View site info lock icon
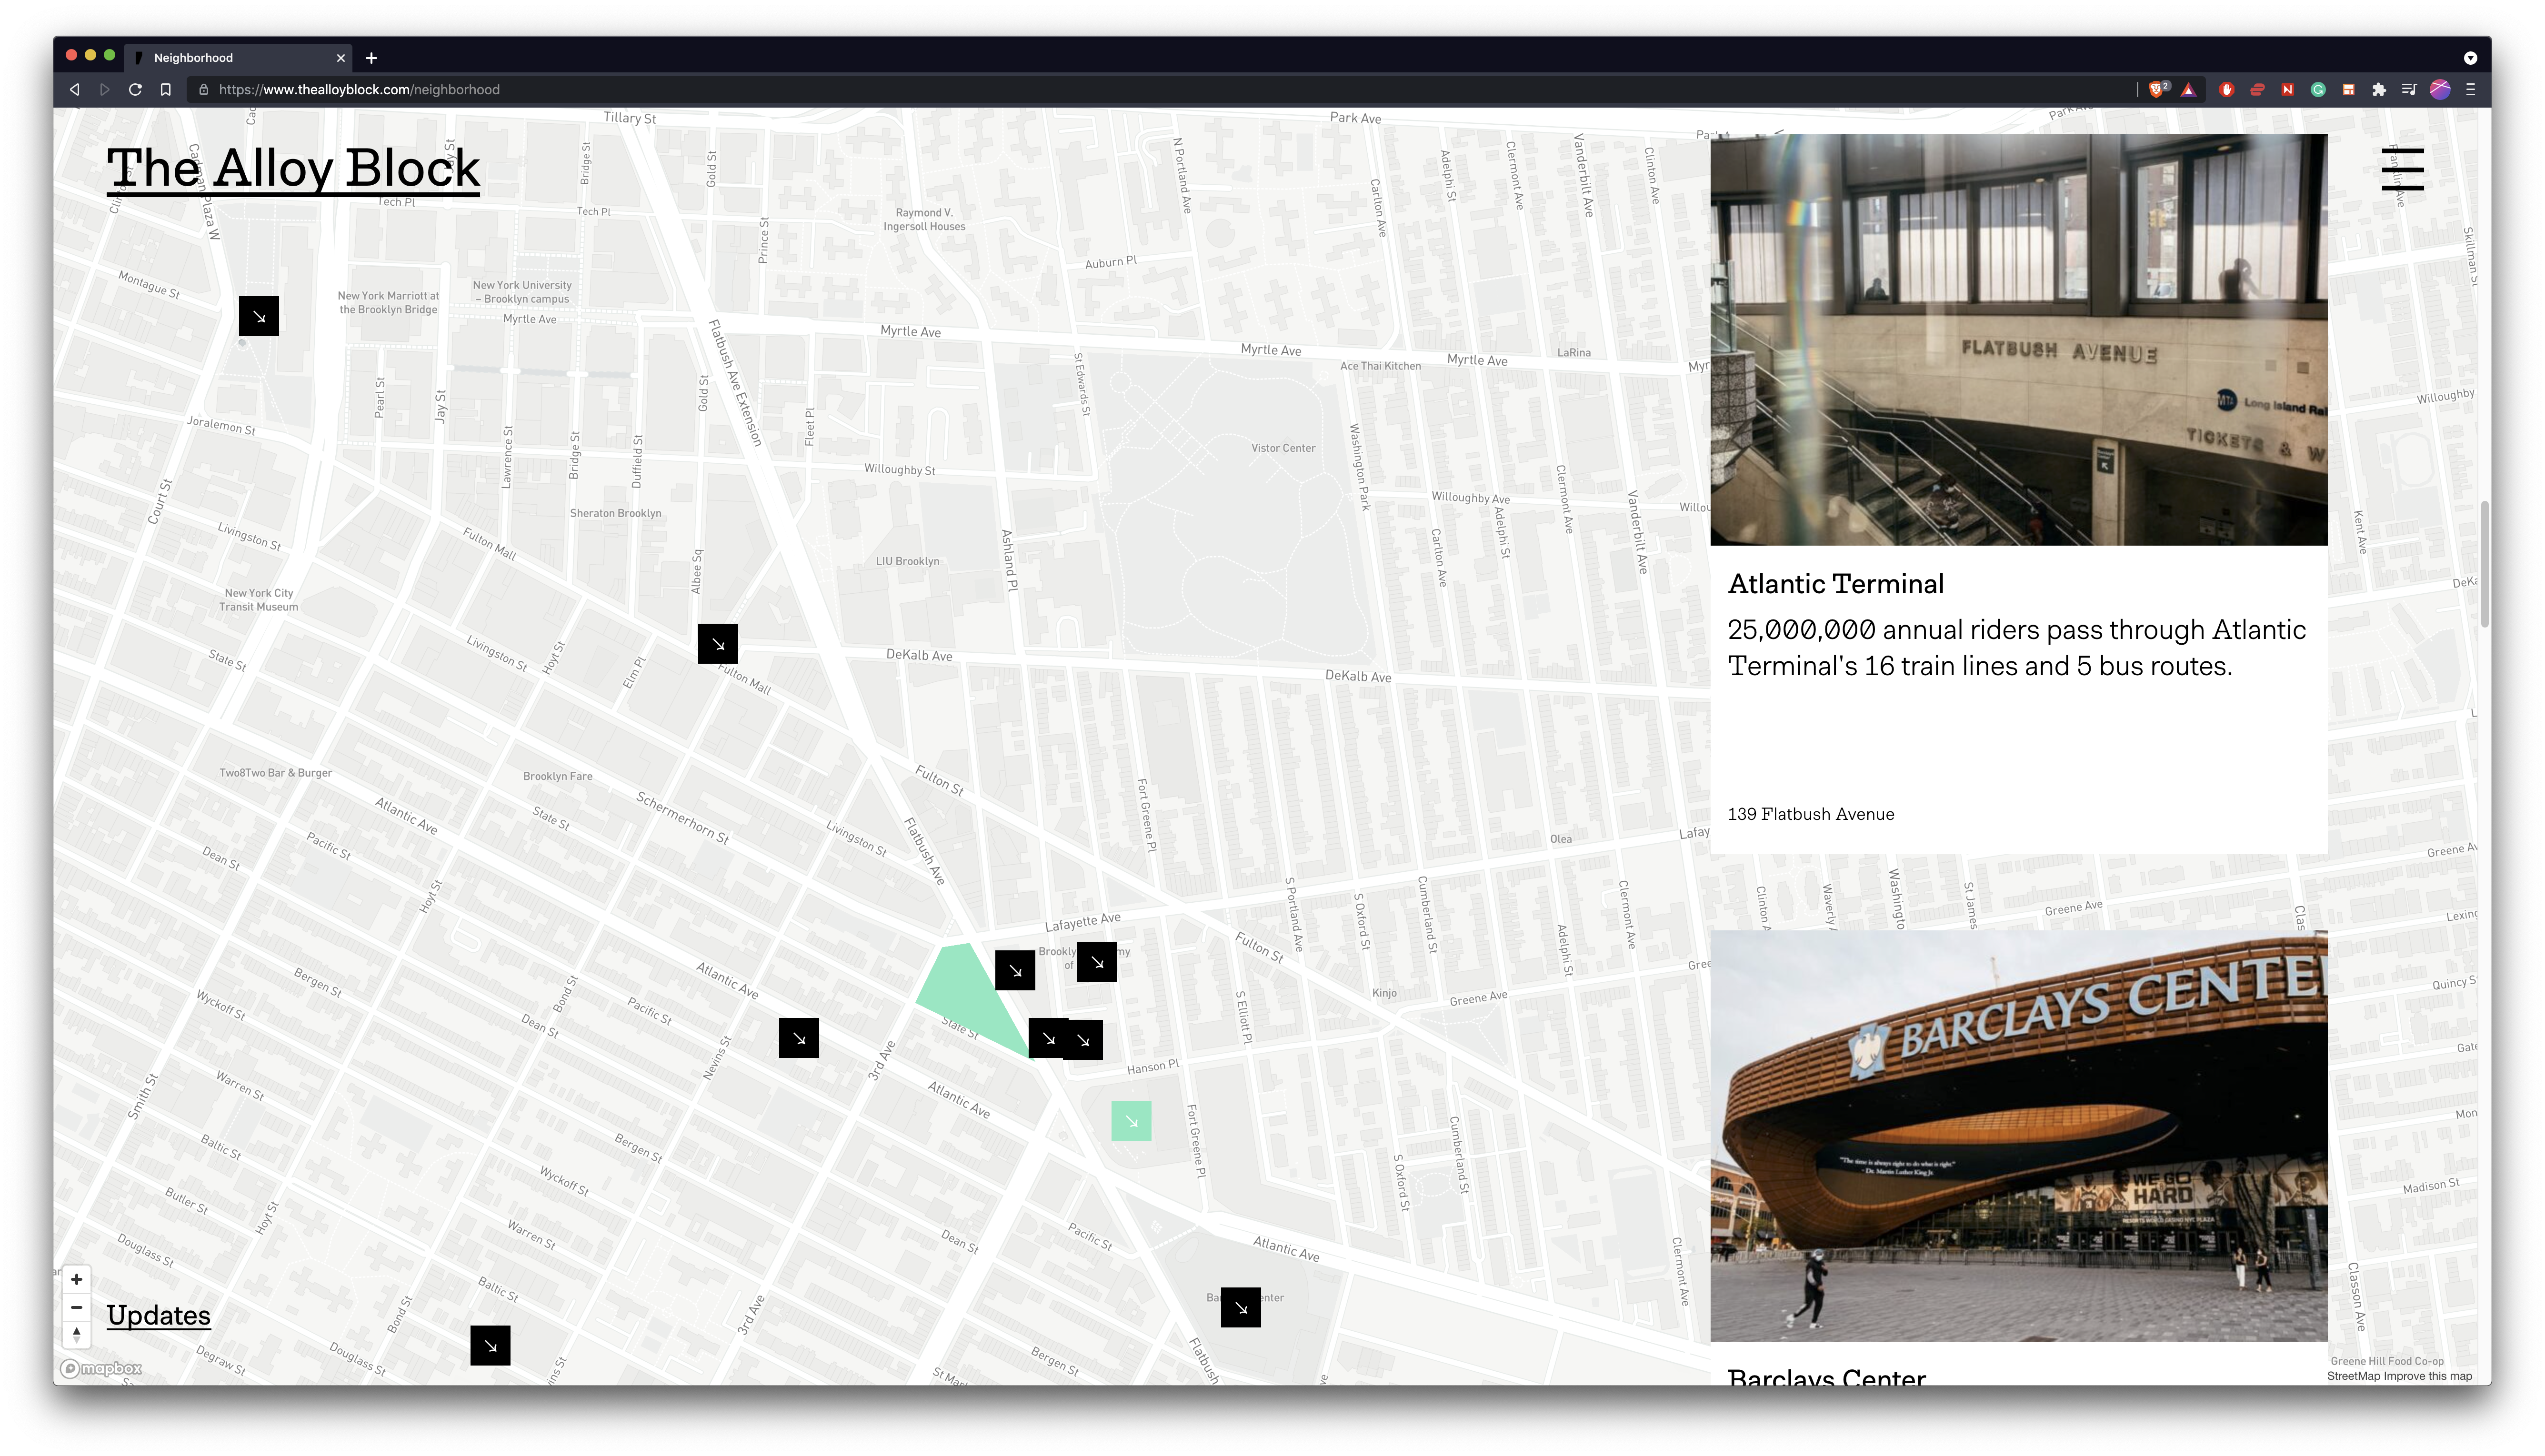This screenshot has width=2545, height=1456. point(204,89)
